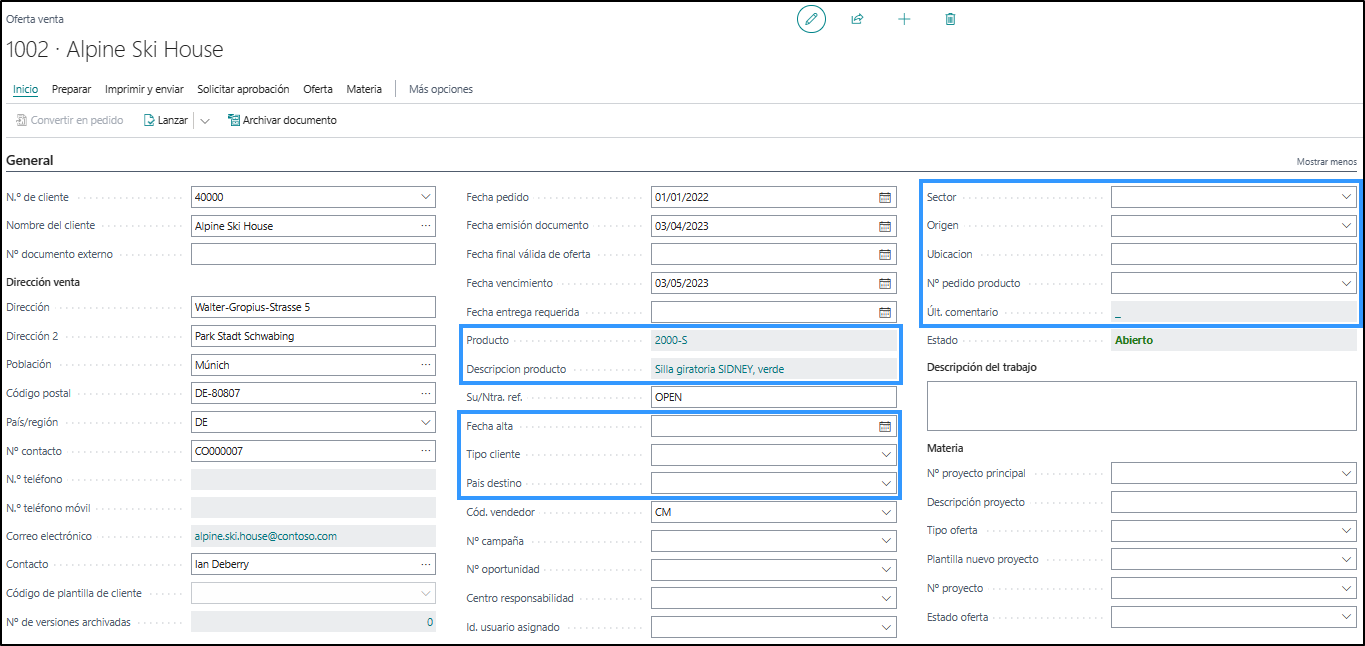Open calendar picker for Fecha vencimiento

tap(885, 283)
